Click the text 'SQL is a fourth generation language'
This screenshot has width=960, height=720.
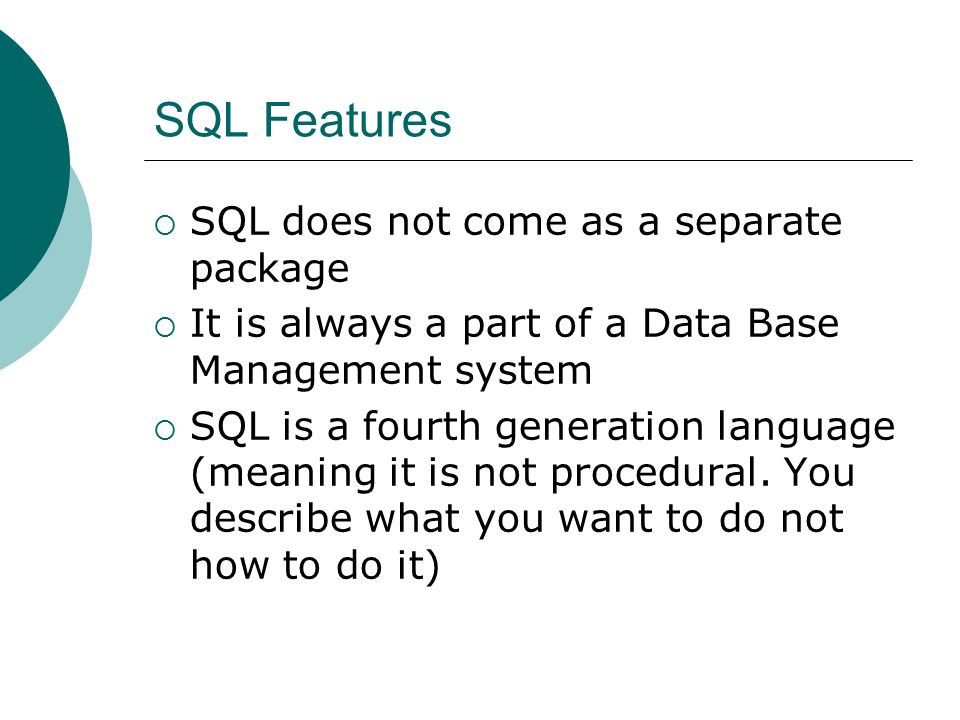pyautogui.click(x=542, y=427)
